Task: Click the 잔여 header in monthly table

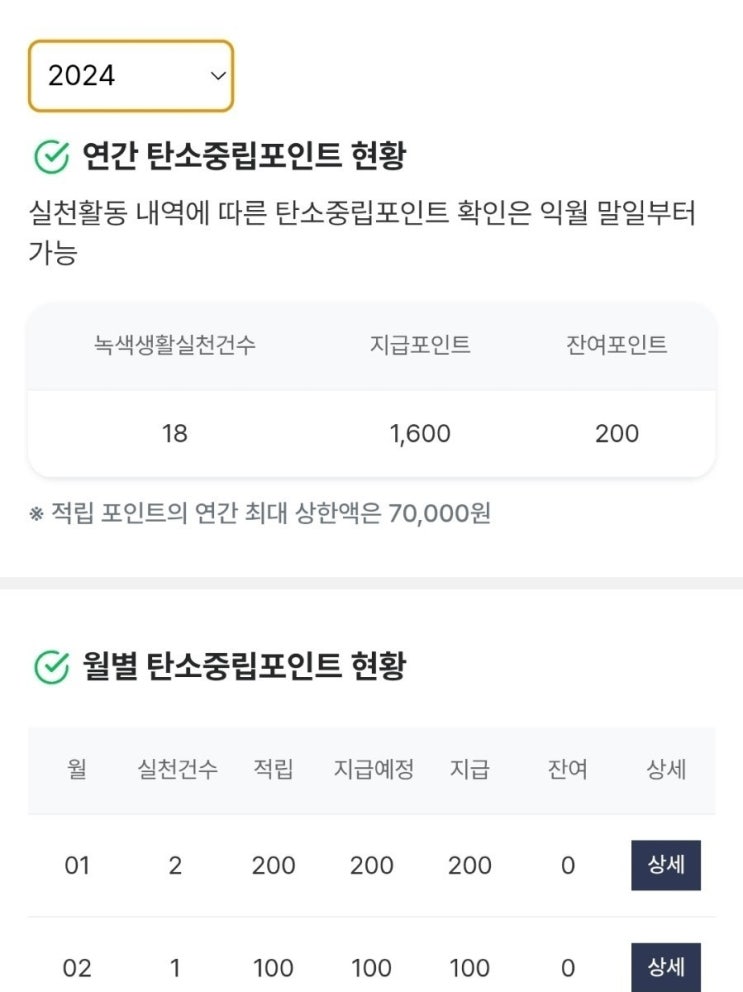Action: coord(567,770)
